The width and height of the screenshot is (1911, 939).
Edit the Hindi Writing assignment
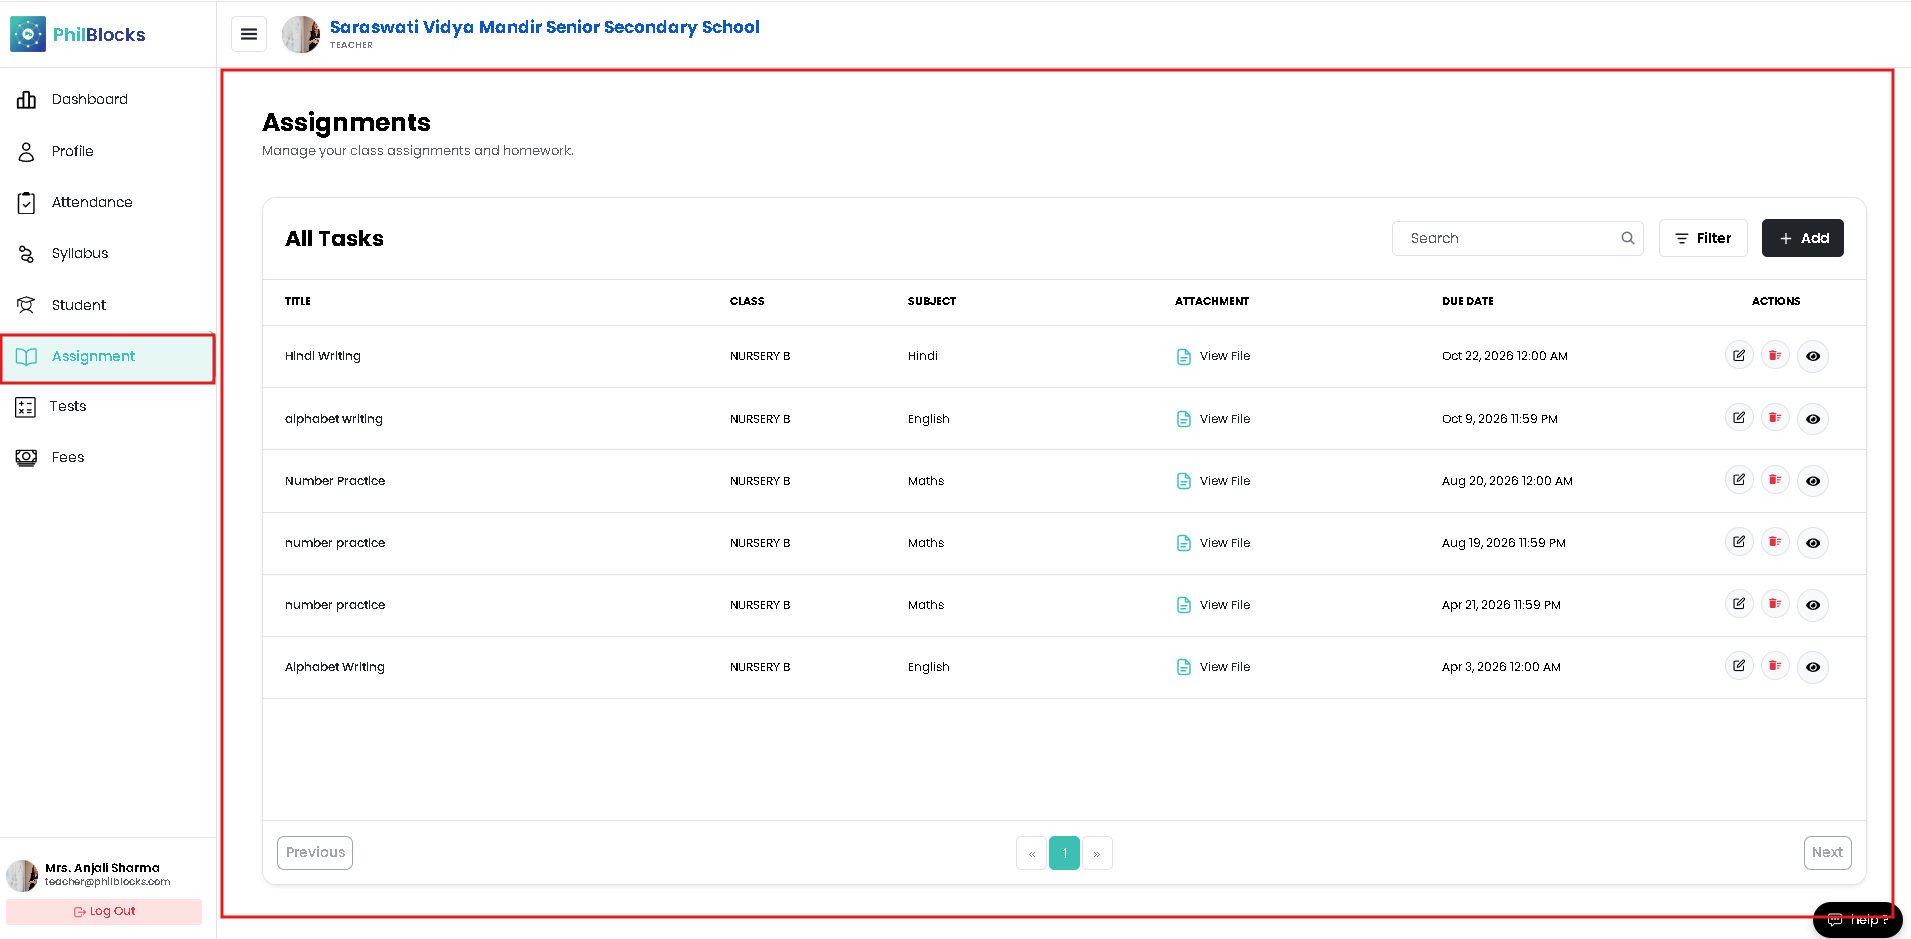1739,356
